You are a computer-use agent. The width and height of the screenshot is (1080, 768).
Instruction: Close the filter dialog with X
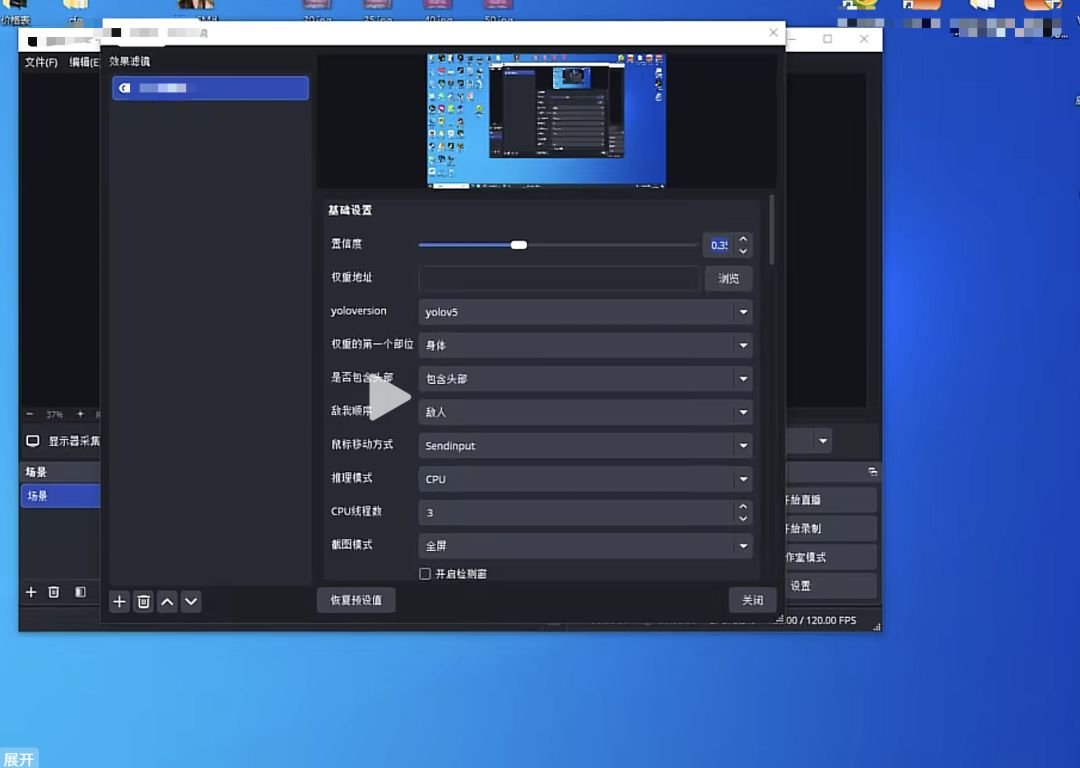click(x=773, y=32)
